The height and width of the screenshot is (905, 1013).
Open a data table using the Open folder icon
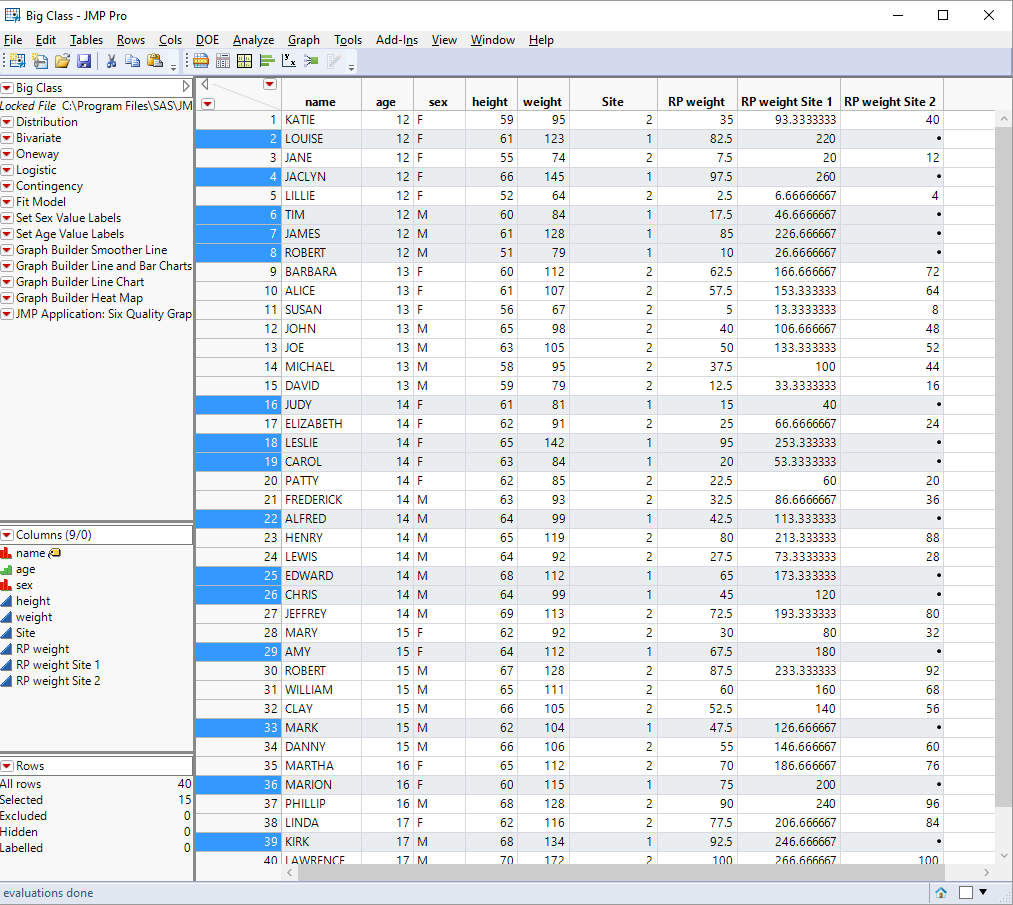click(x=63, y=61)
